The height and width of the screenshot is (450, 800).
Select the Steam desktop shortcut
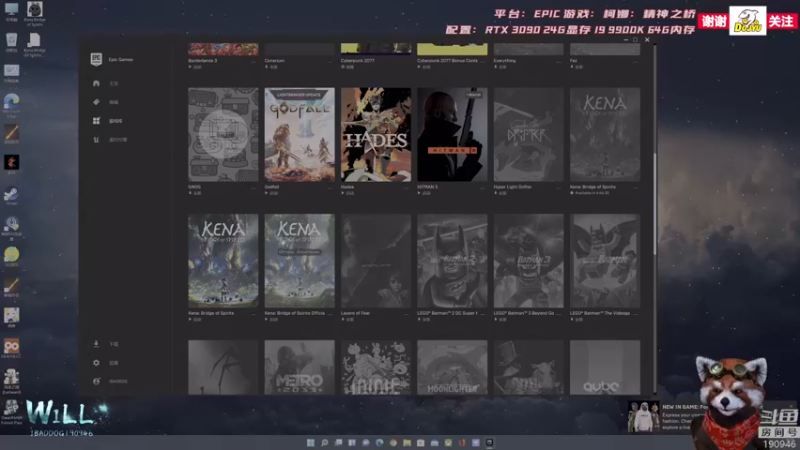11,196
